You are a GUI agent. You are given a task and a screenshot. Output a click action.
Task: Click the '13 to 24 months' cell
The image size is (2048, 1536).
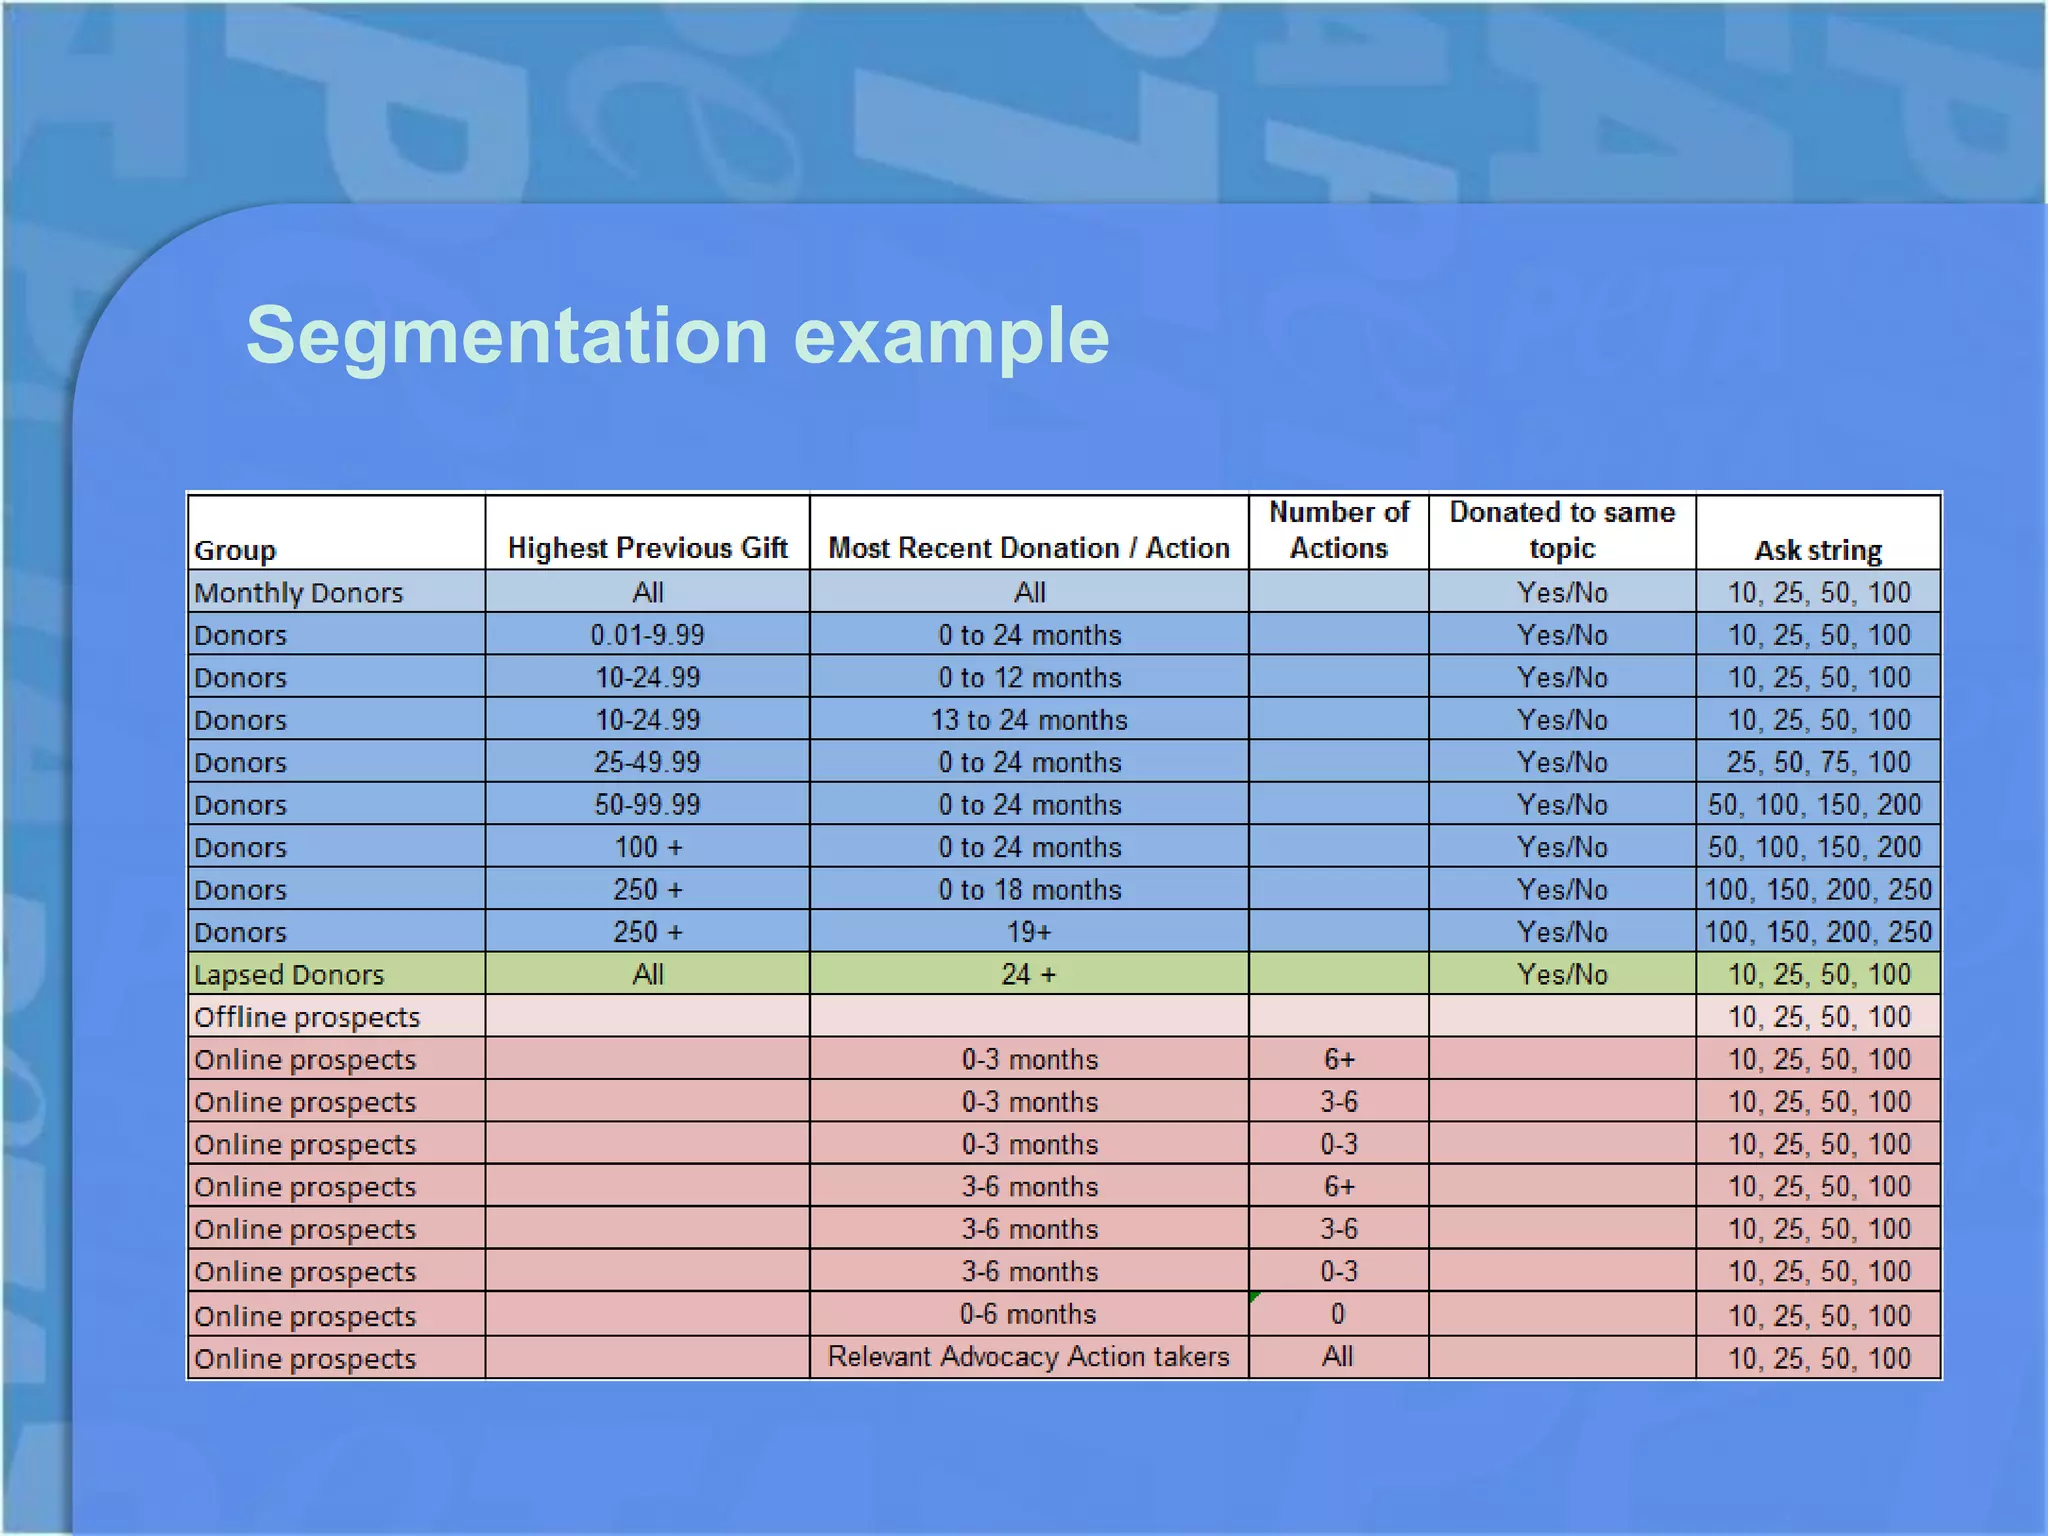pyautogui.click(x=1030, y=720)
